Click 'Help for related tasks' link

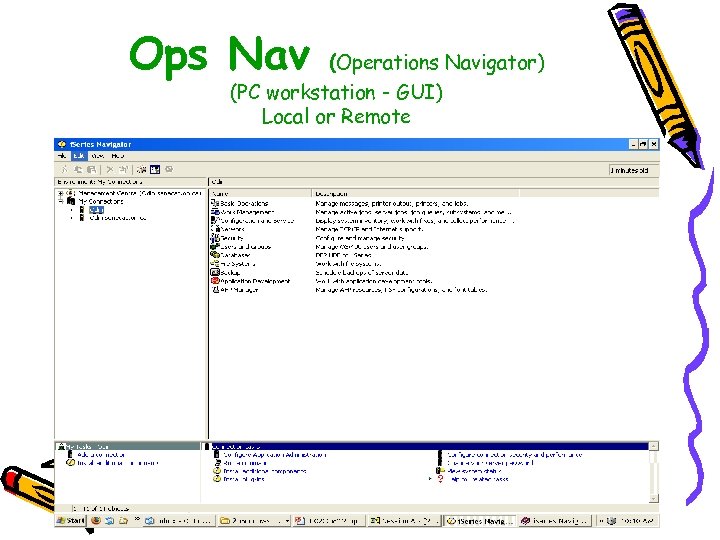(x=479, y=479)
